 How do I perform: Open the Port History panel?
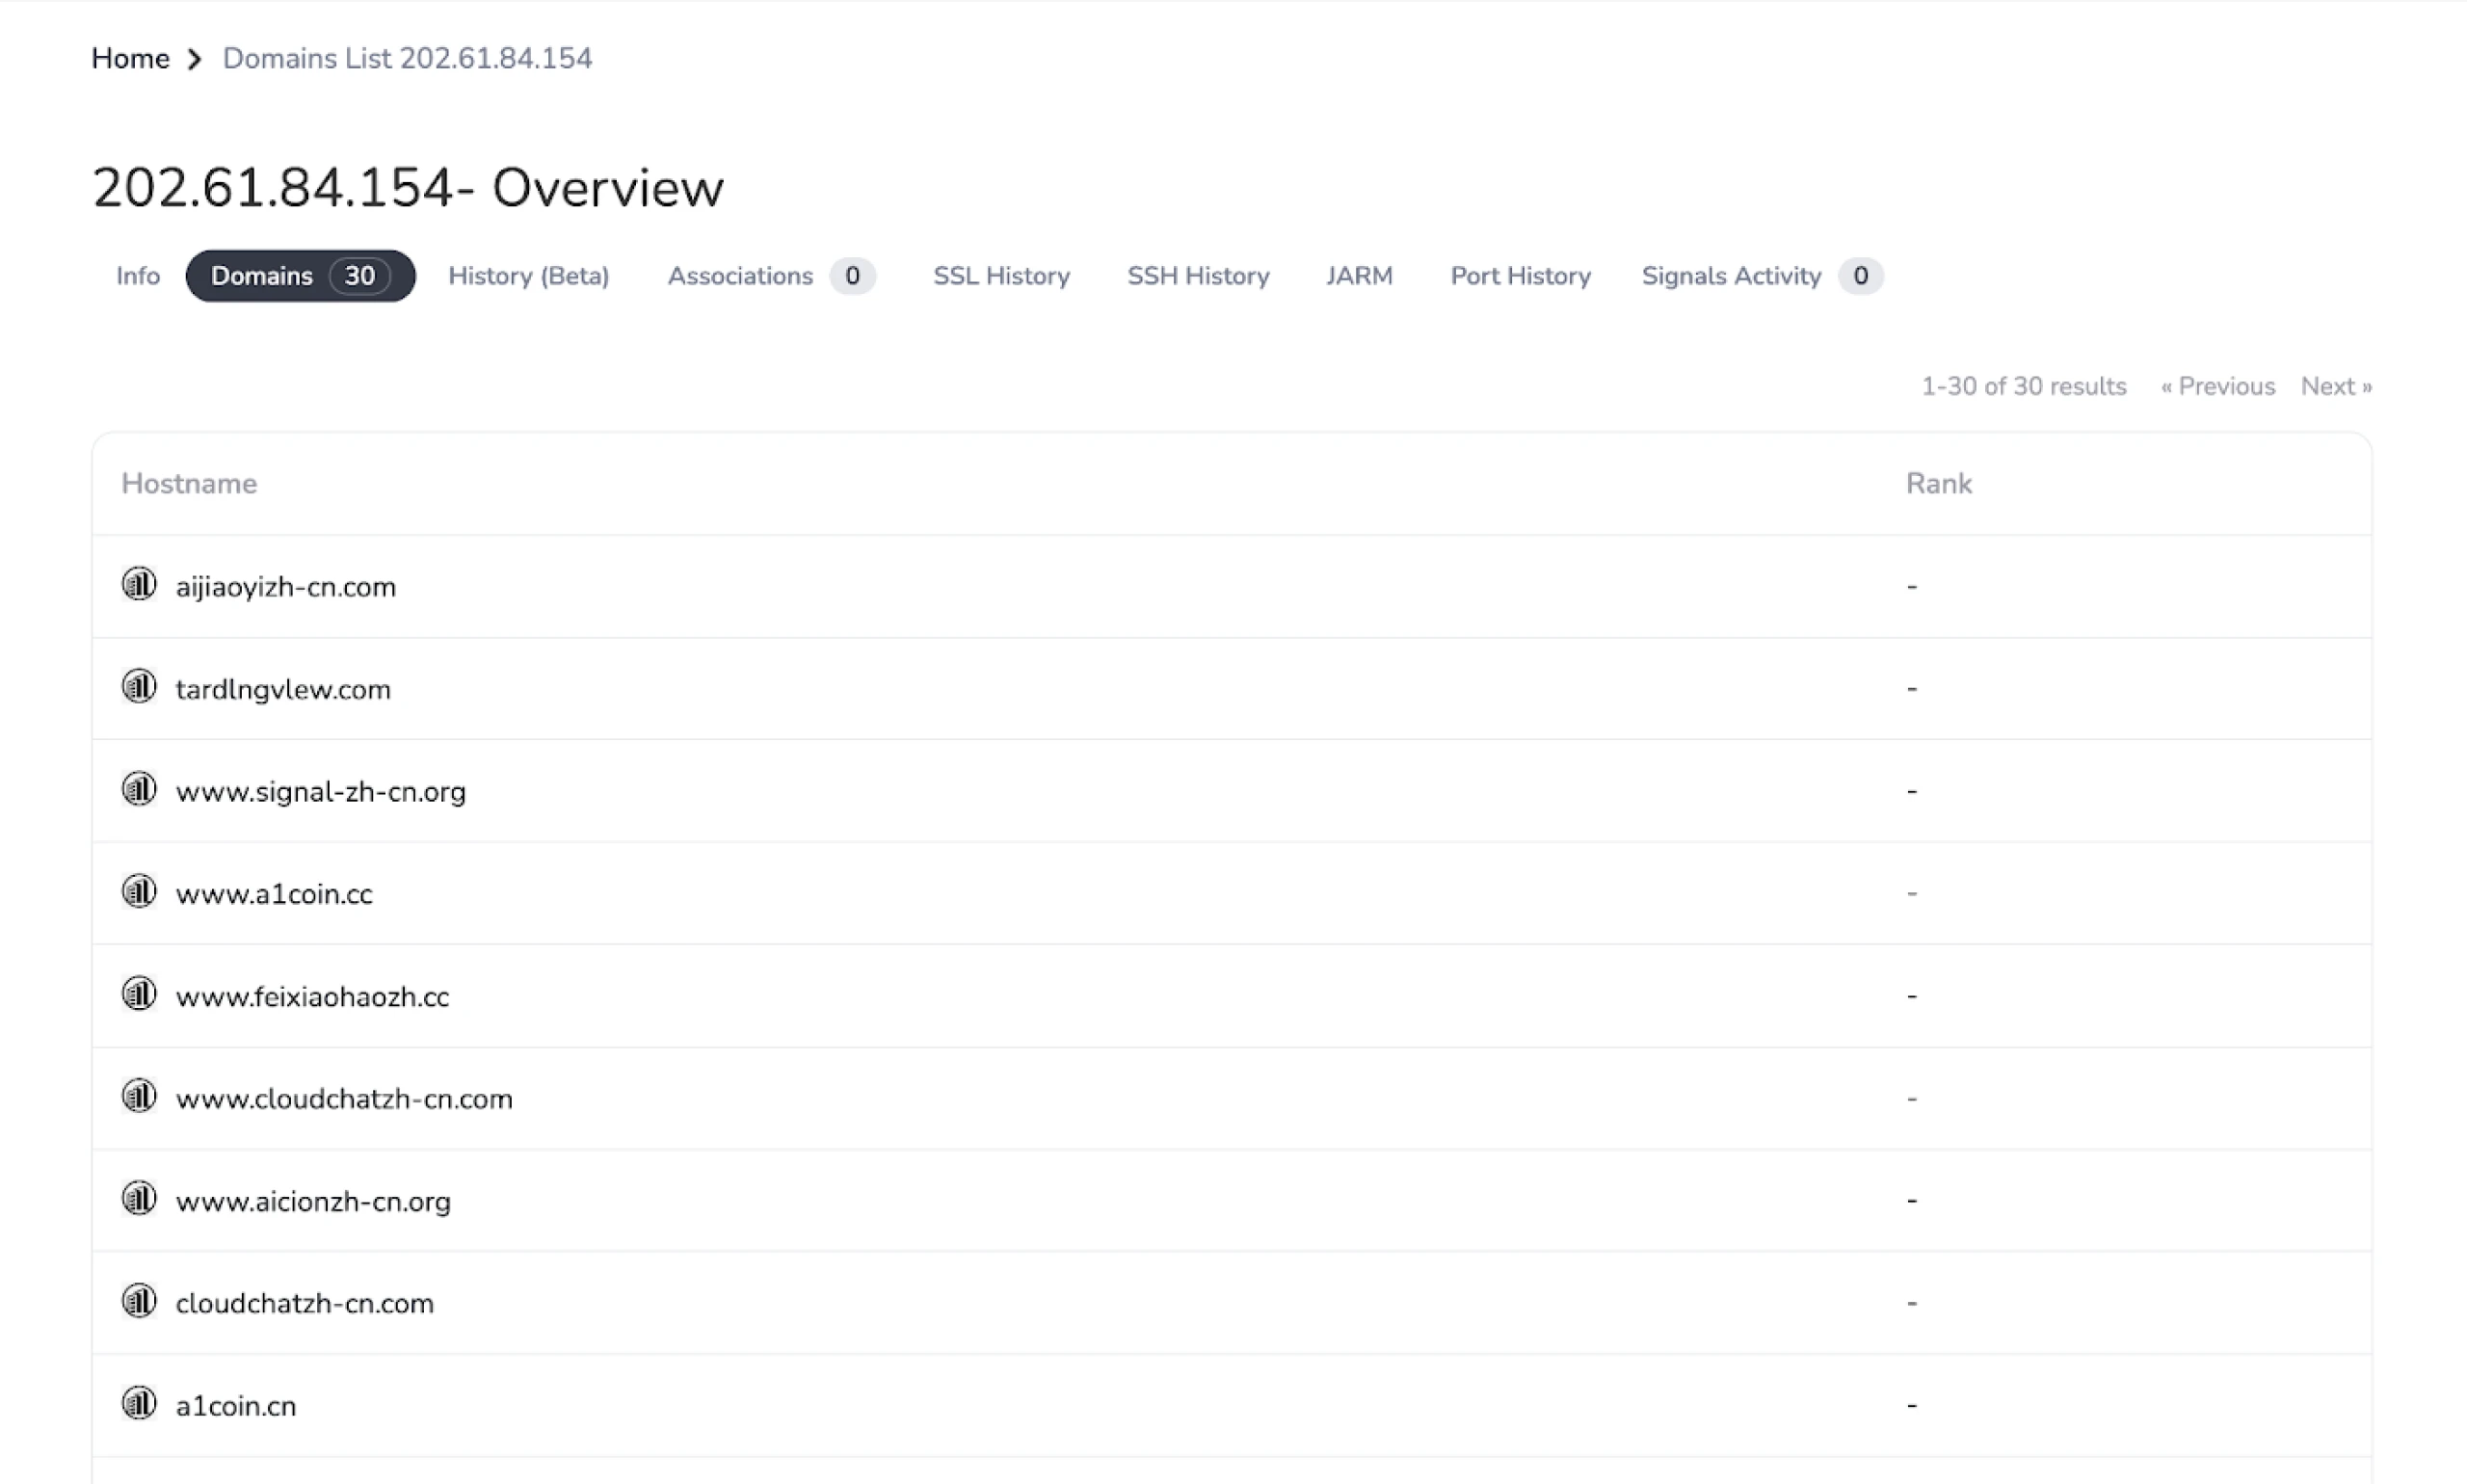tap(1519, 275)
